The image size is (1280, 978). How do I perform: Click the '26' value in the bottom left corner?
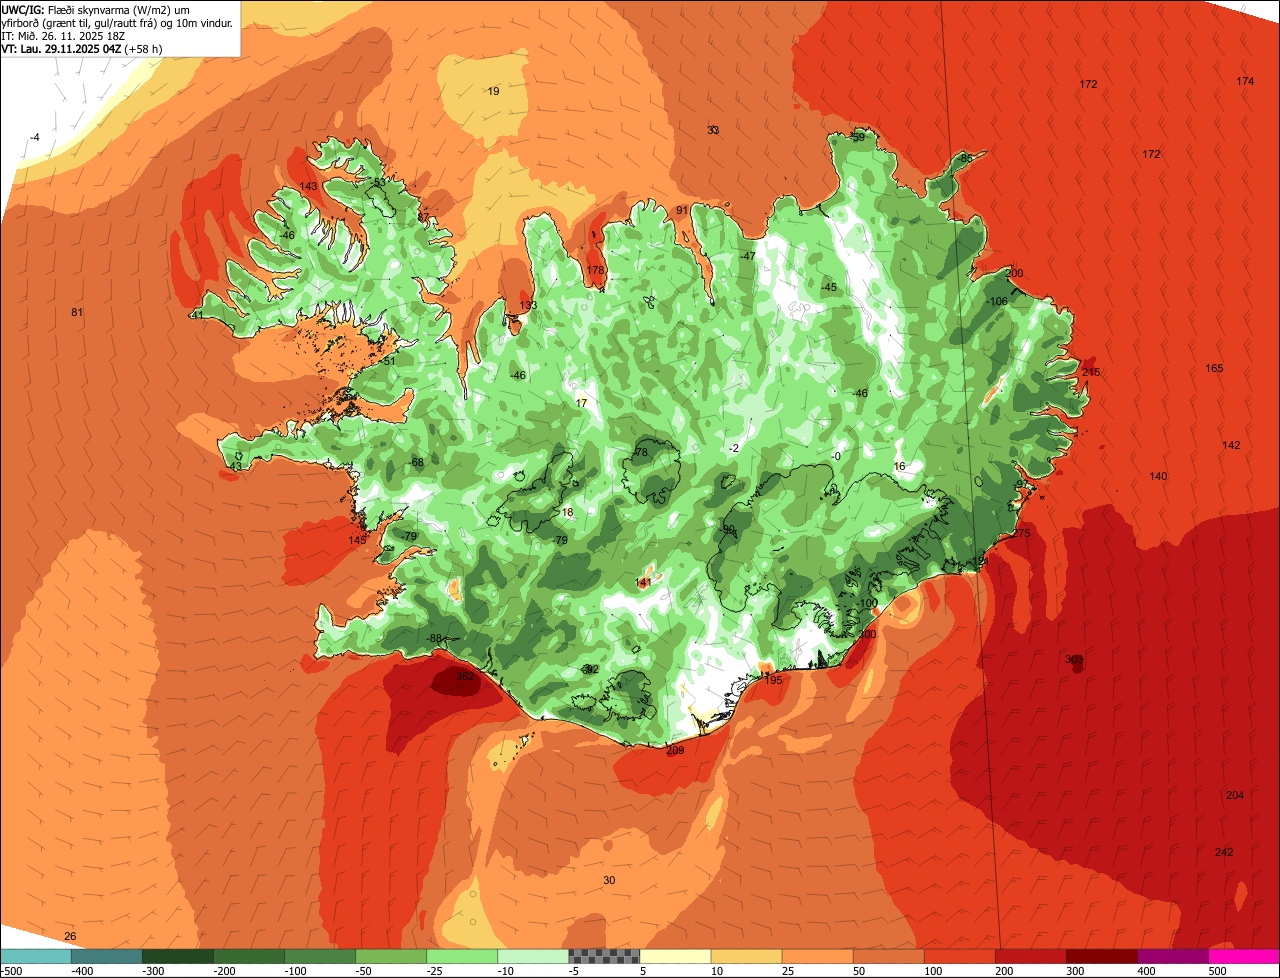tap(70, 936)
